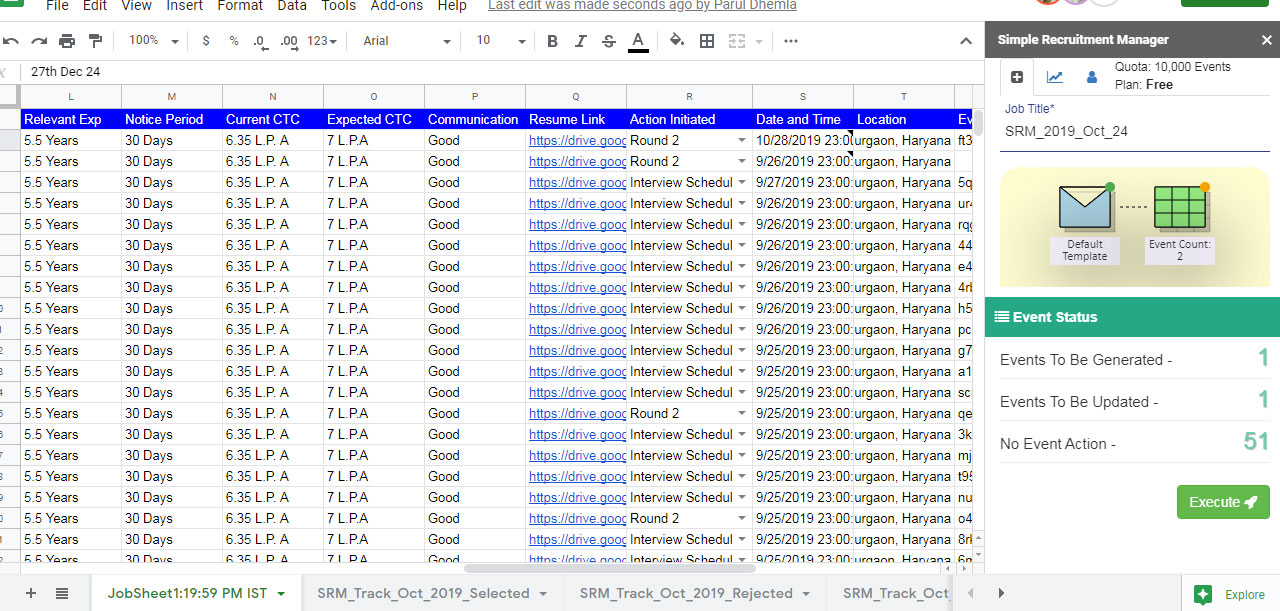This screenshot has height=611, width=1280.
Task: Click the horizontal scrollbar of the sheet
Action: pyautogui.click(x=610, y=568)
